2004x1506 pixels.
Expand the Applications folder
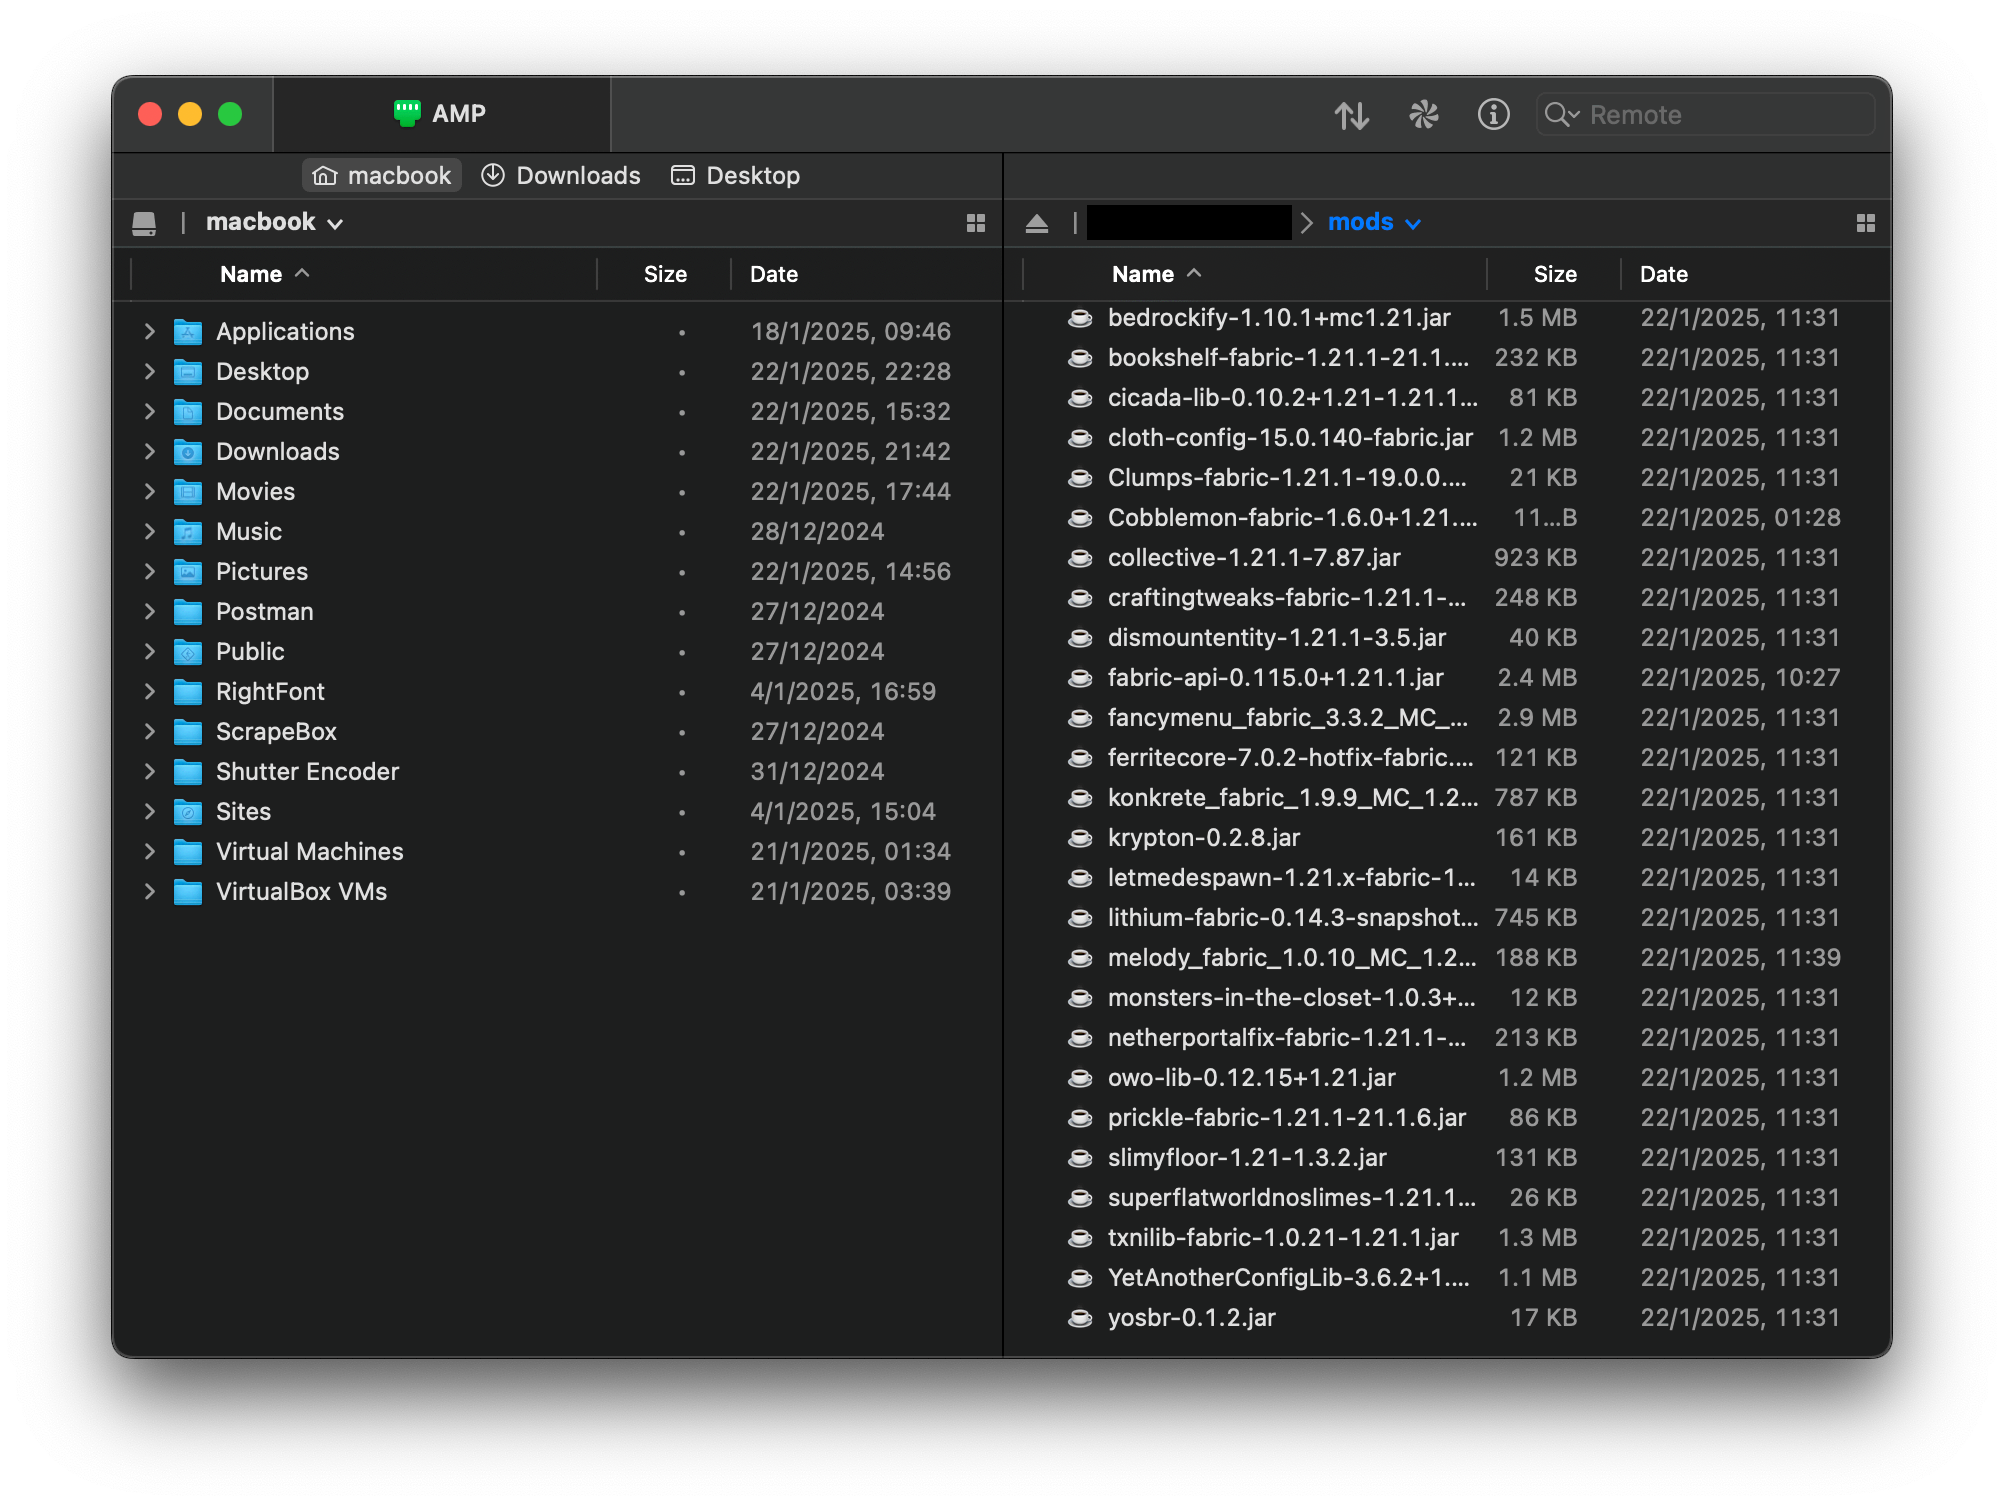tap(150, 331)
